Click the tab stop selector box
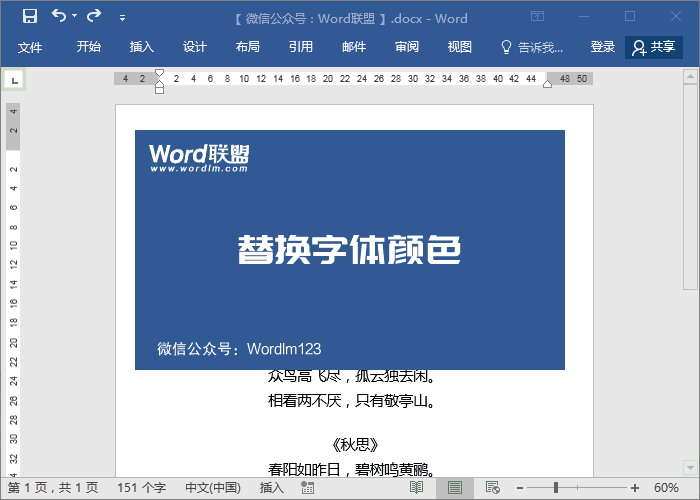 14,80
